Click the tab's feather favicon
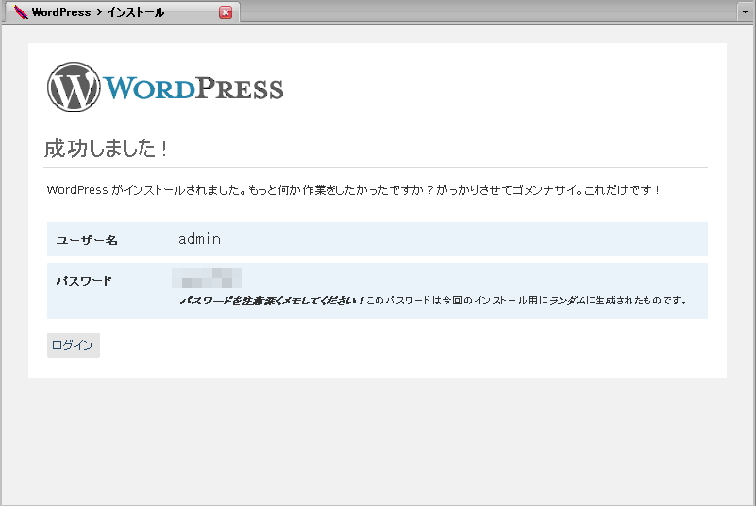756x506 pixels. (20, 12)
